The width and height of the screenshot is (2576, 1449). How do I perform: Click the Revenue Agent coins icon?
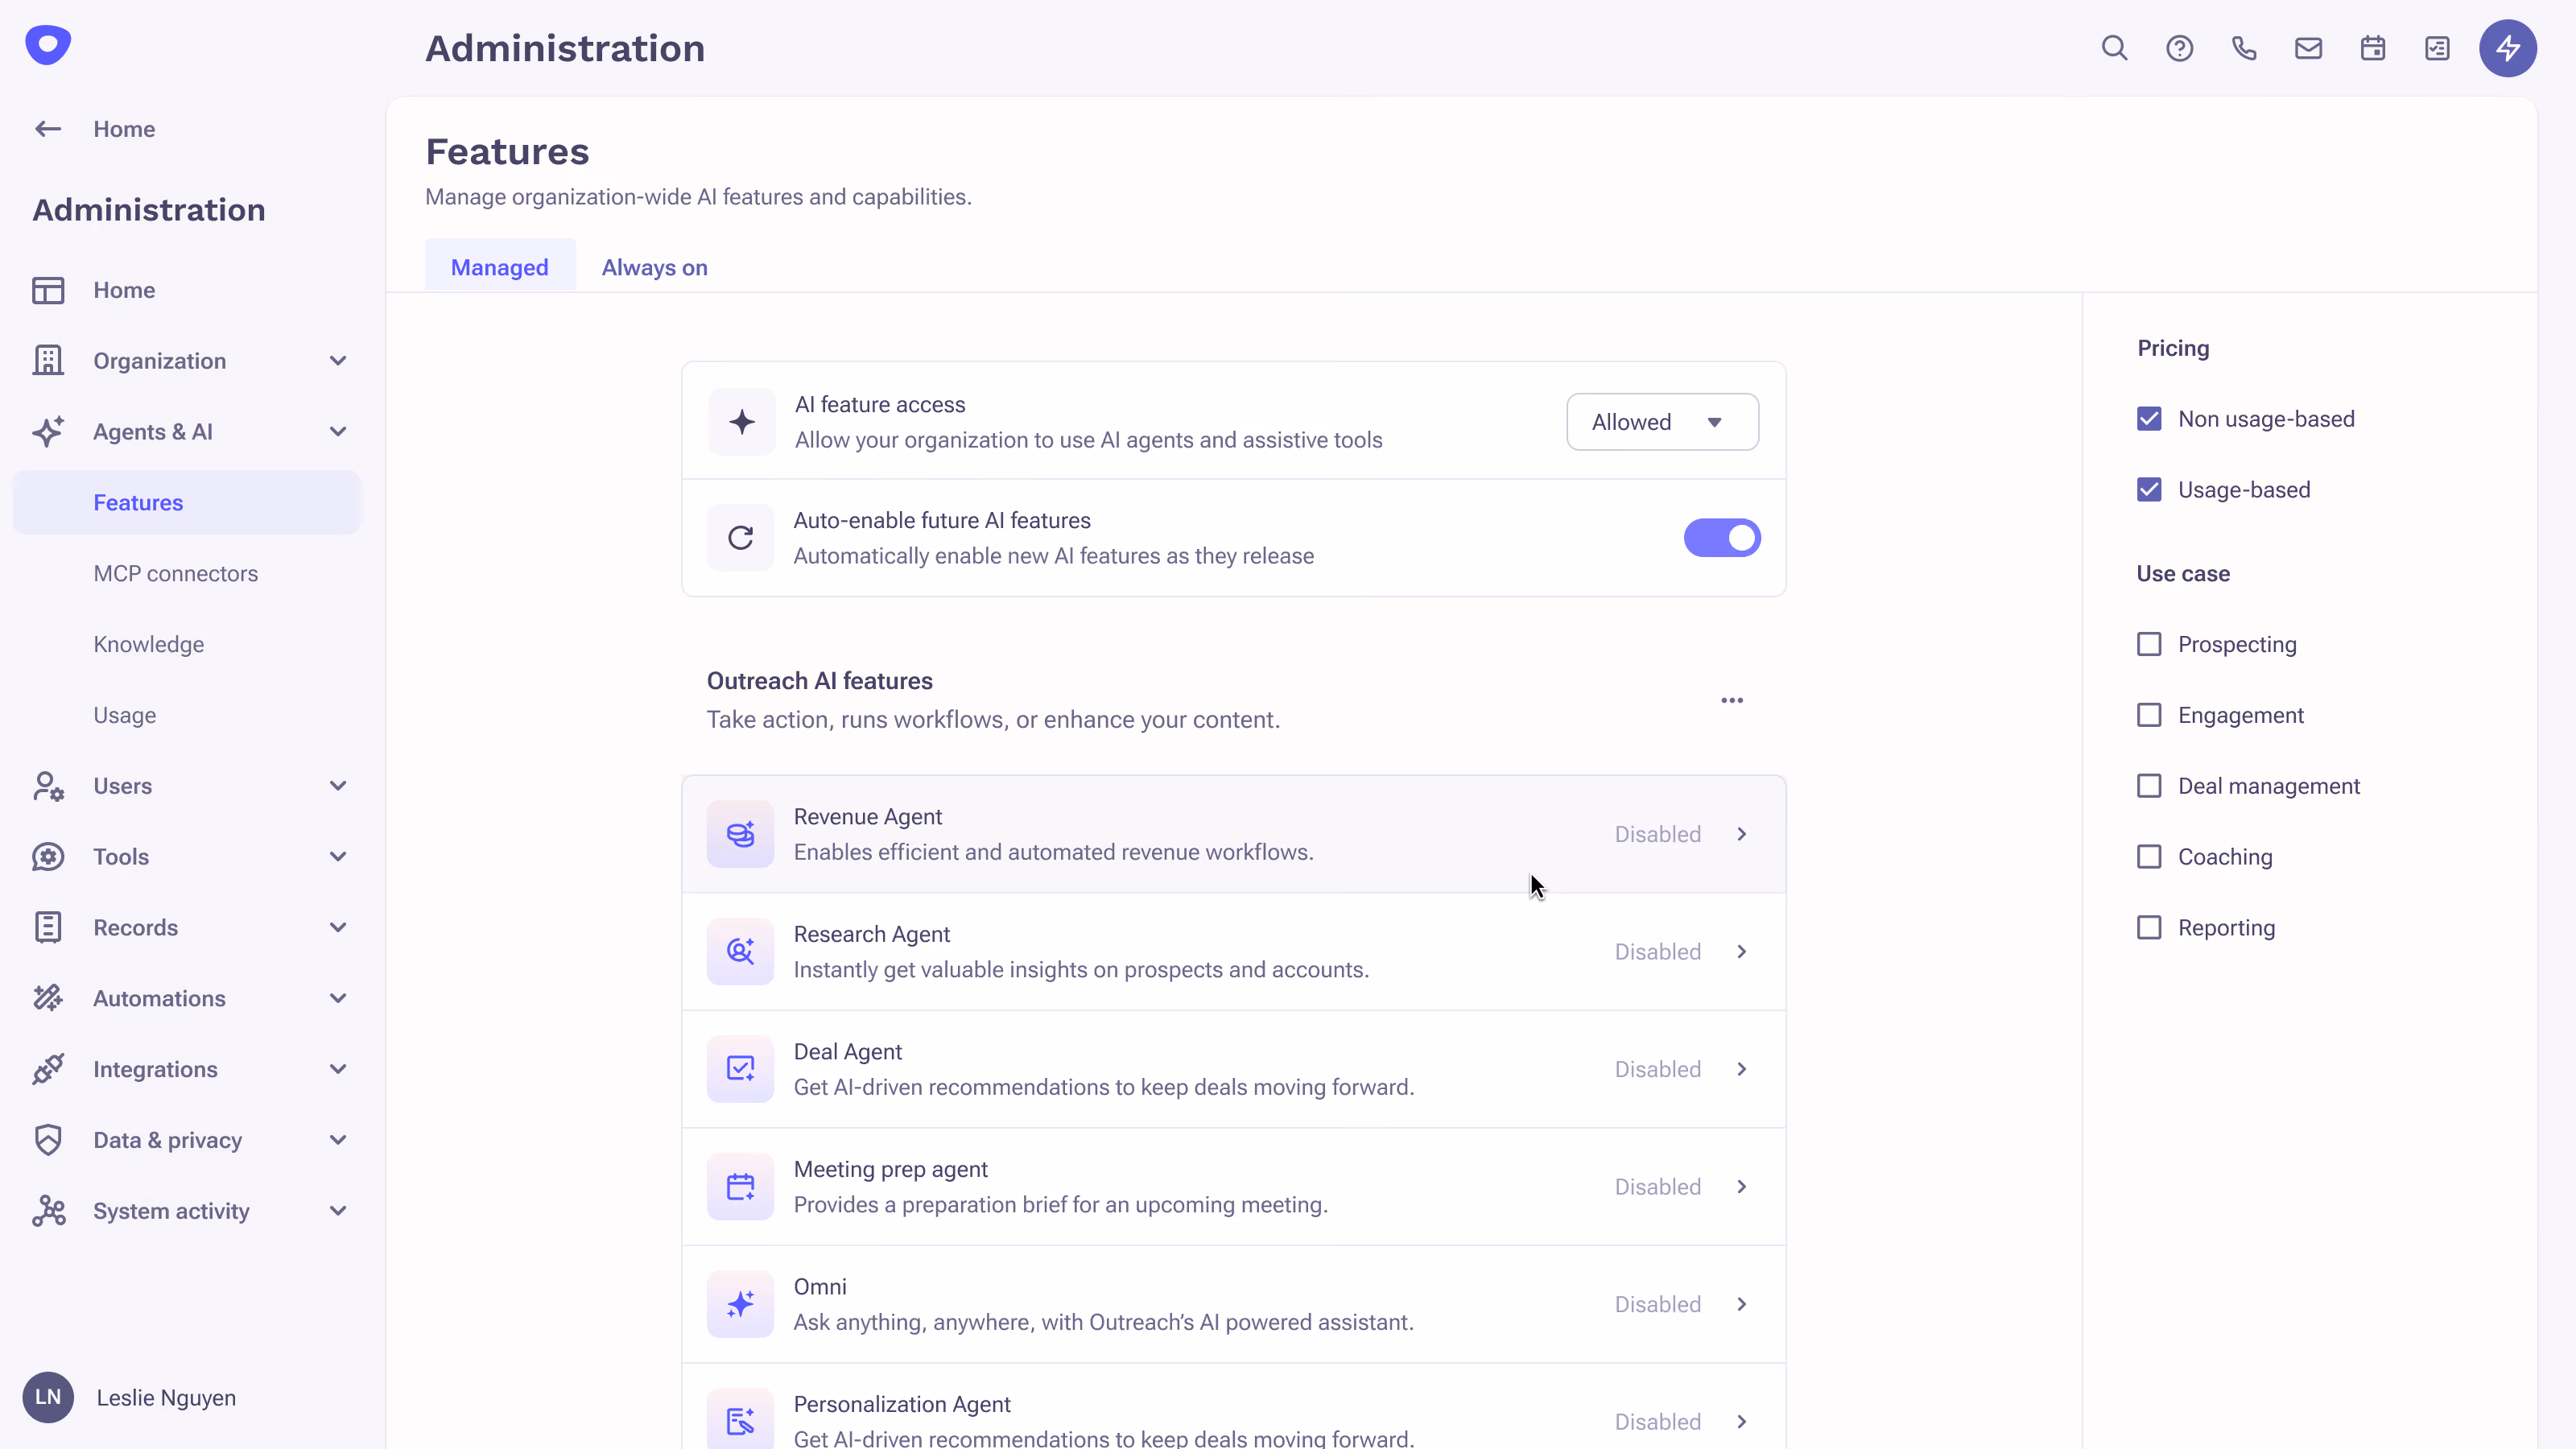740,834
